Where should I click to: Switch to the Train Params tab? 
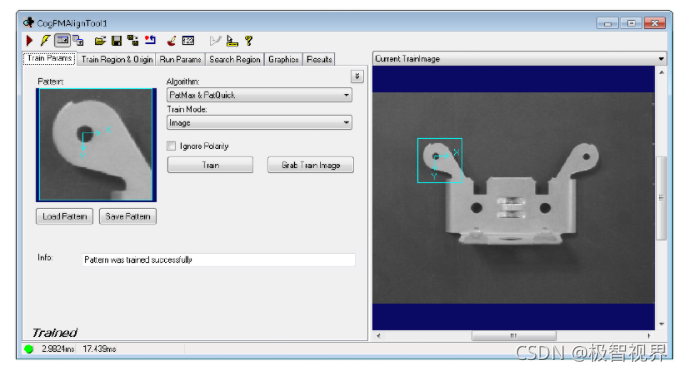point(49,58)
